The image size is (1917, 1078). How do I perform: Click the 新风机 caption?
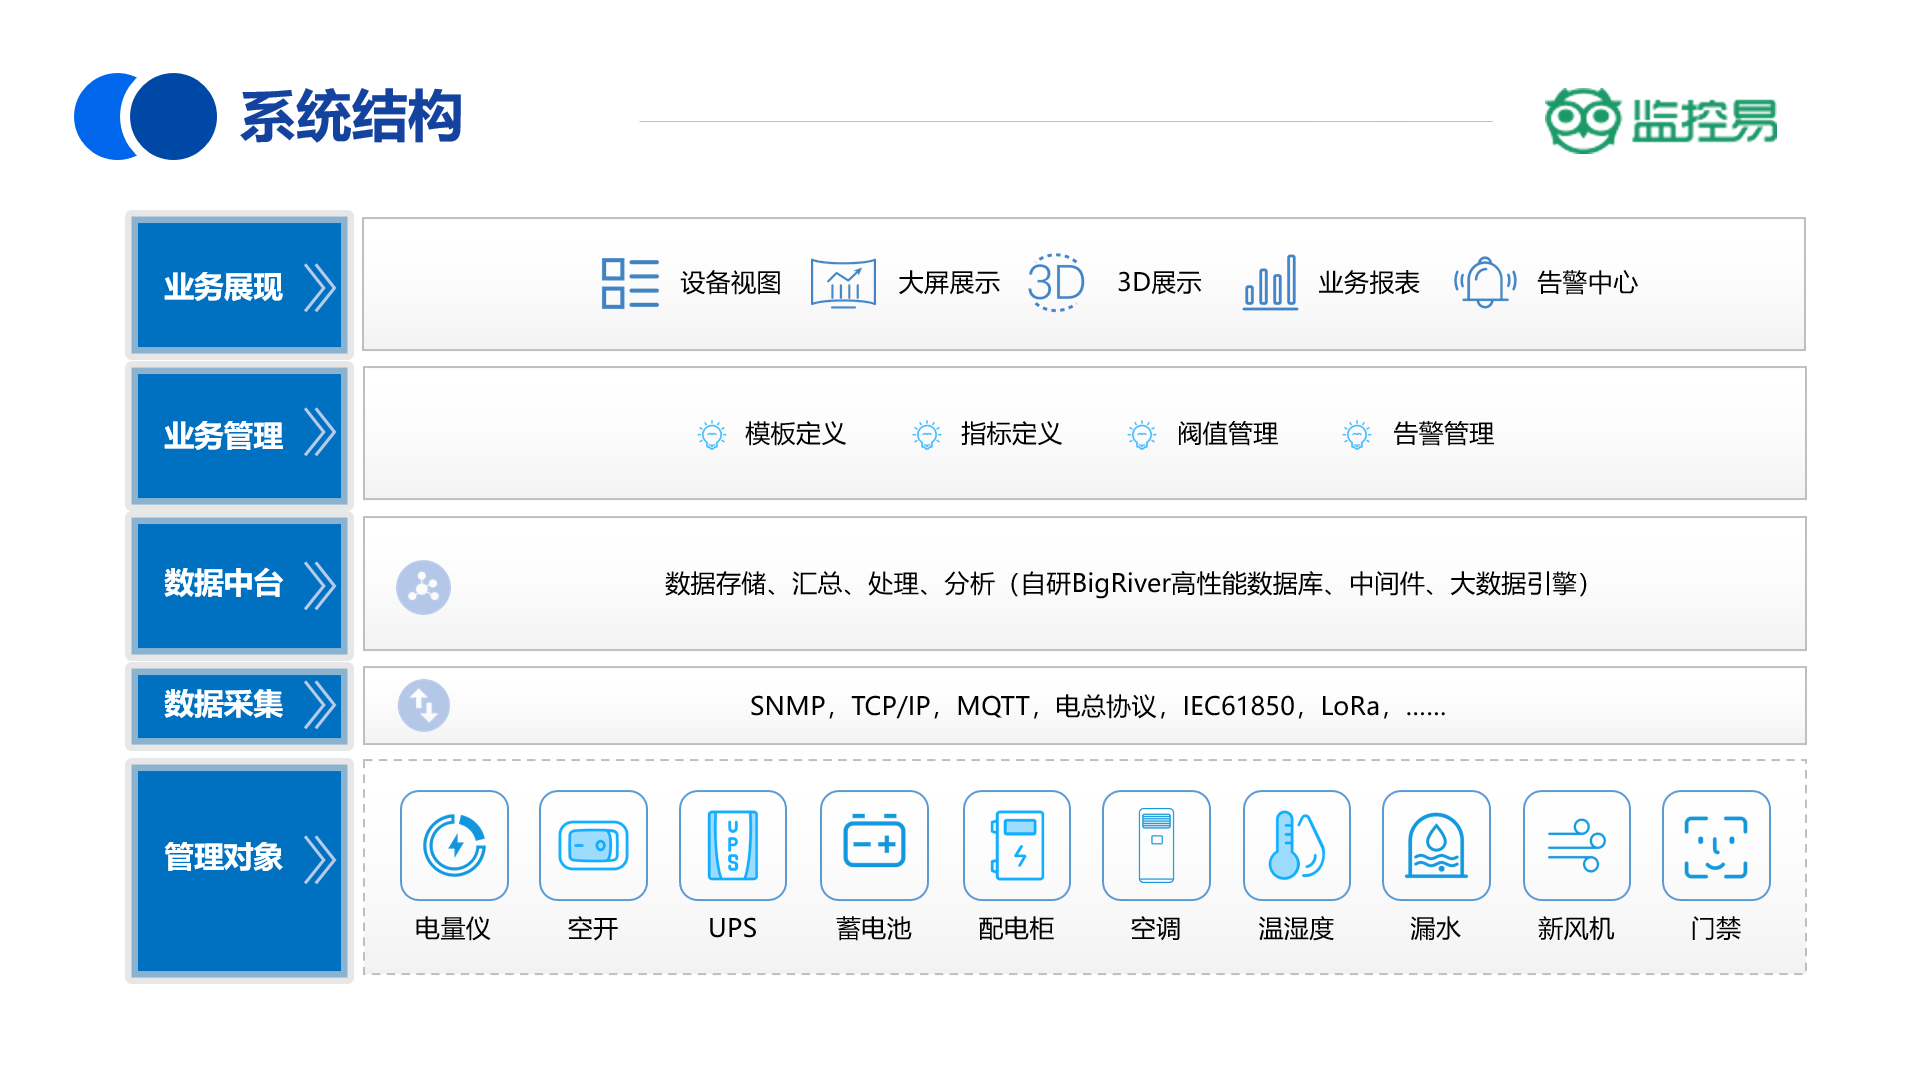tap(1576, 929)
